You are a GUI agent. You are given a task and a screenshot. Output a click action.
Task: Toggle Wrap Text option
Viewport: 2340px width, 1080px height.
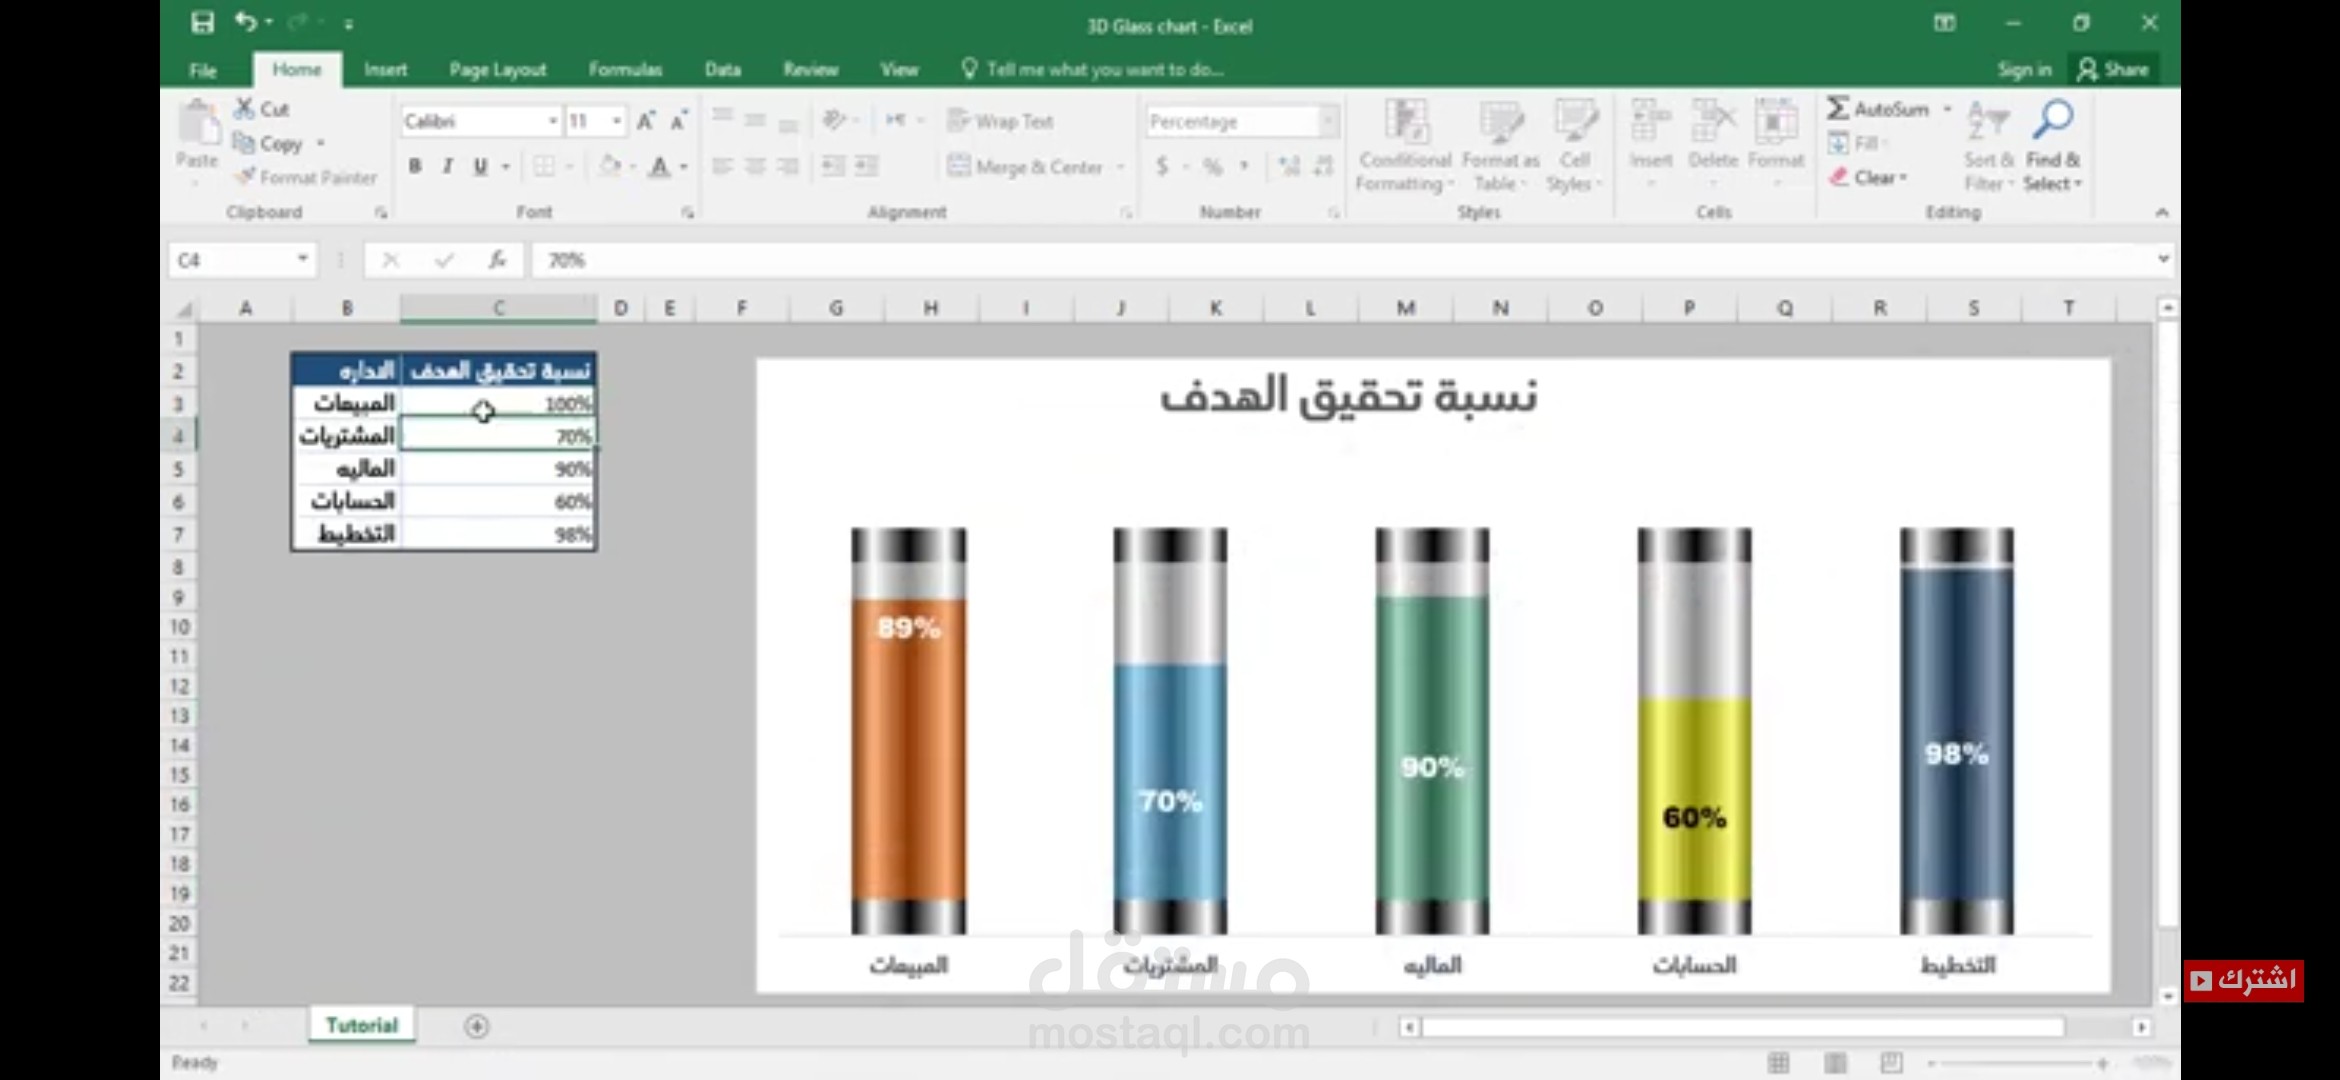pos(1002,121)
